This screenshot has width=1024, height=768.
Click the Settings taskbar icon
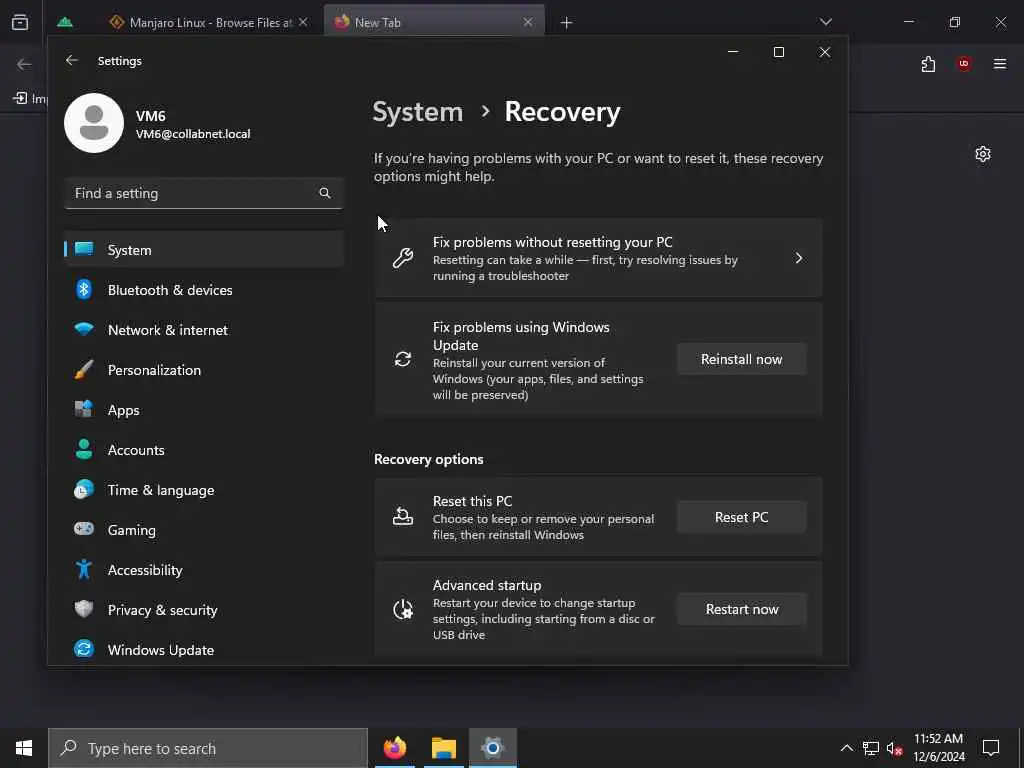(493, 748)
